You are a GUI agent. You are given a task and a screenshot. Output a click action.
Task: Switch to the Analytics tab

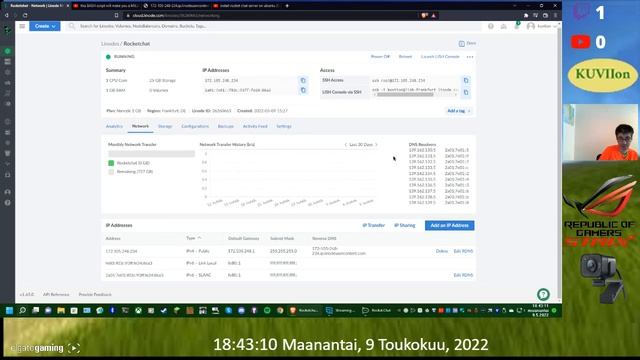[x=114, y=127]
